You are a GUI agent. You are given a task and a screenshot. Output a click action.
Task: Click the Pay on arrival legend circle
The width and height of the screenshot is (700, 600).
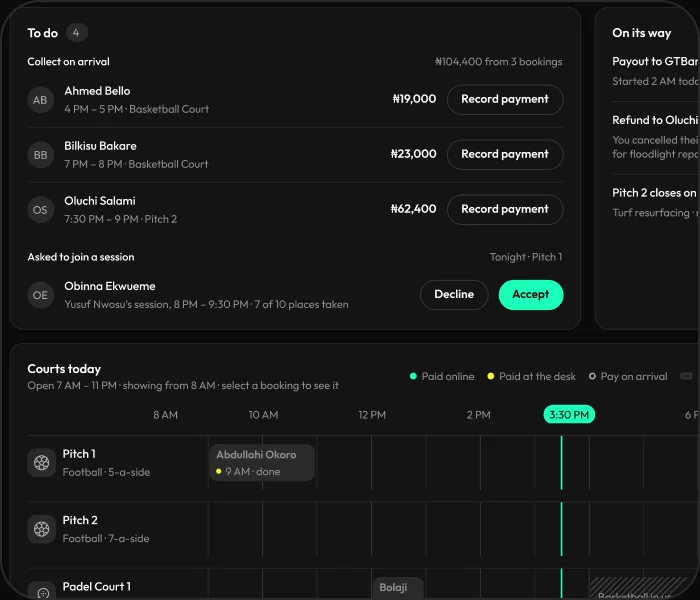tap(592, 376)
